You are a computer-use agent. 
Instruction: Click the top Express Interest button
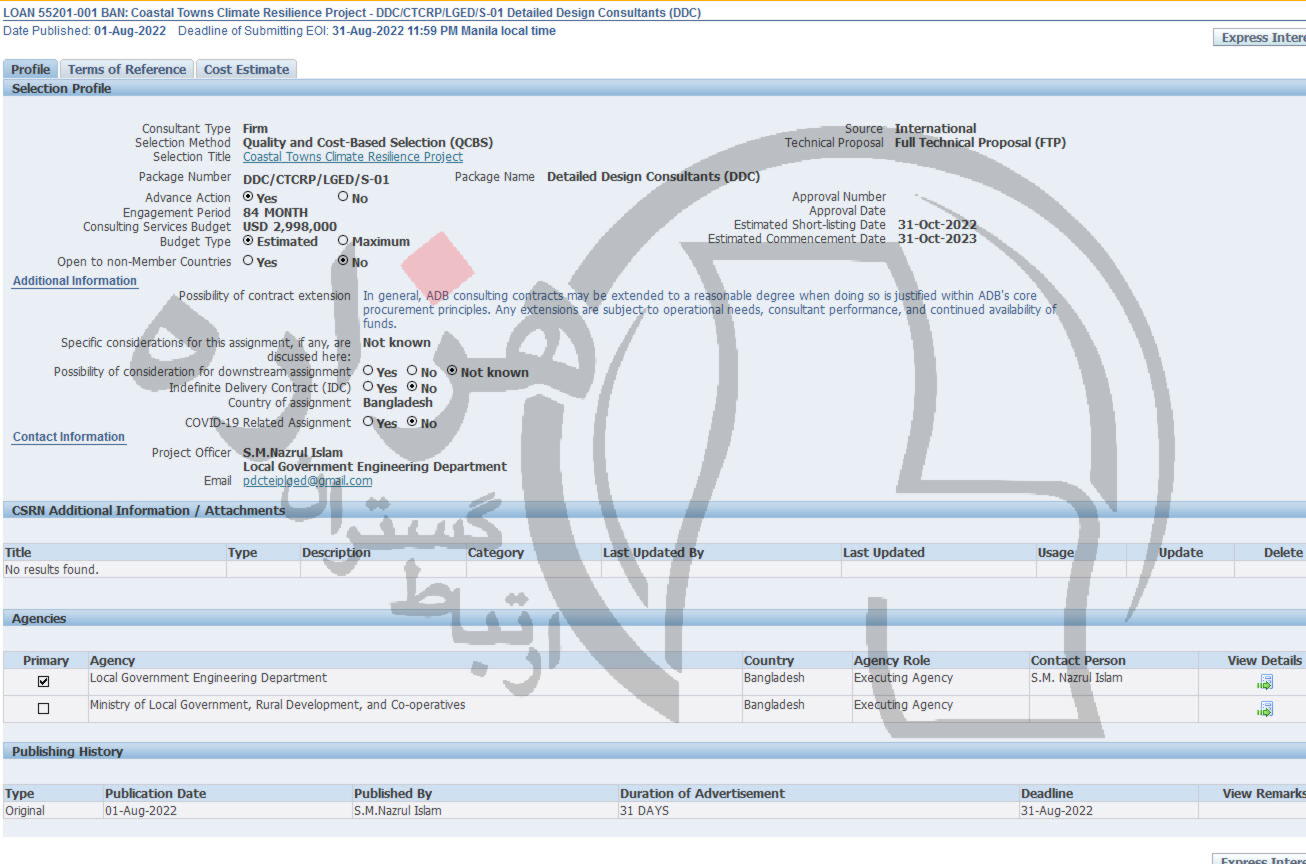[1262, 38]
